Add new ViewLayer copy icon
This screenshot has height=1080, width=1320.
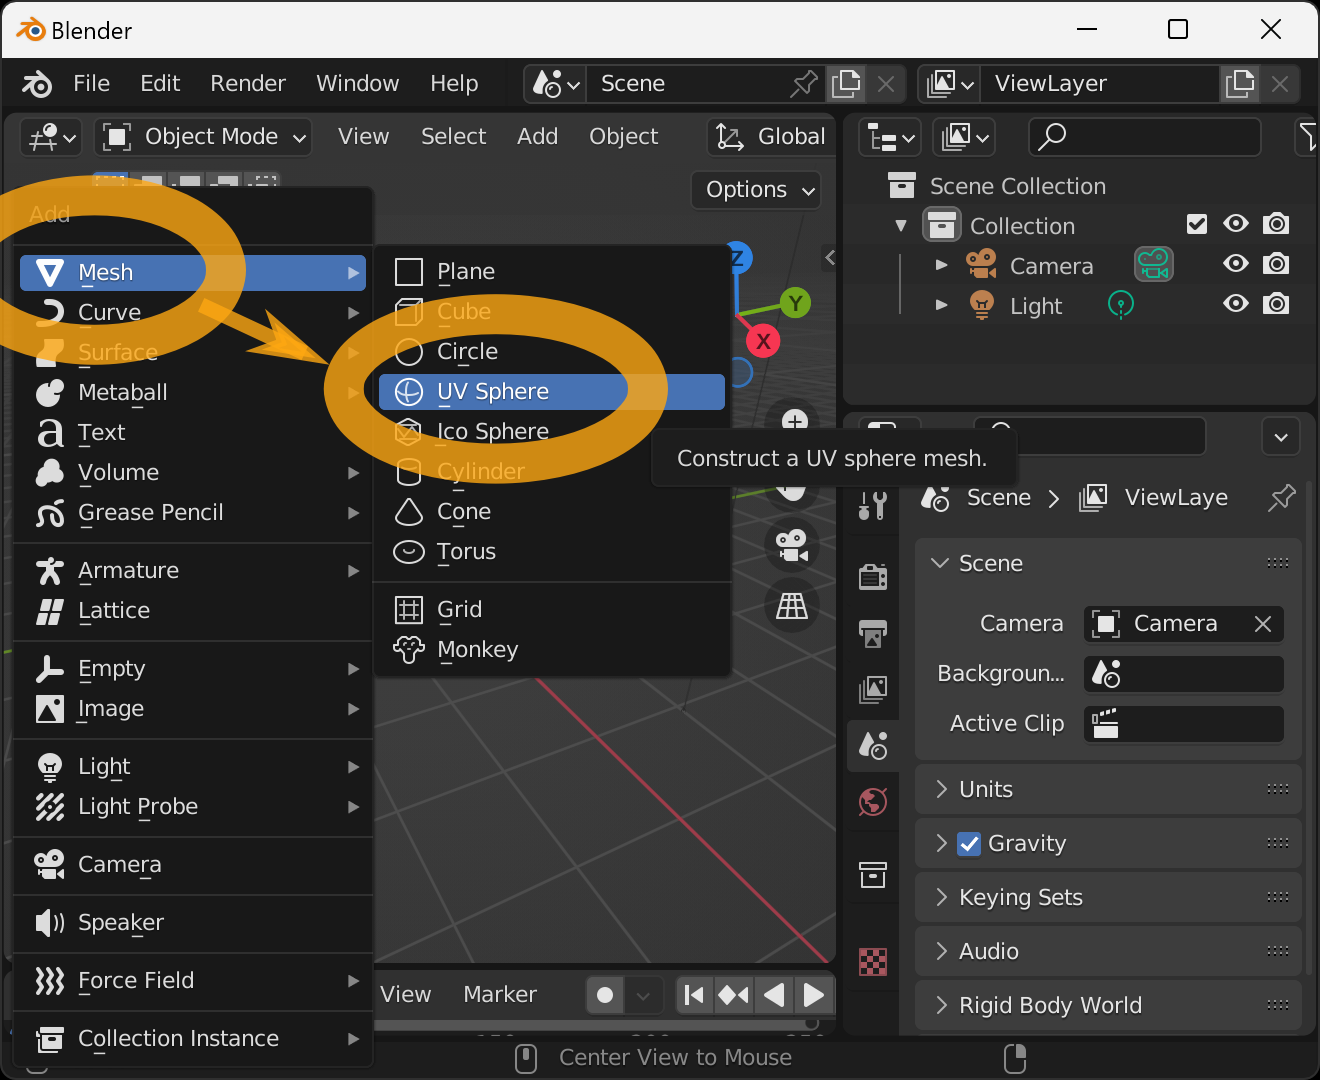[1240, 84]
